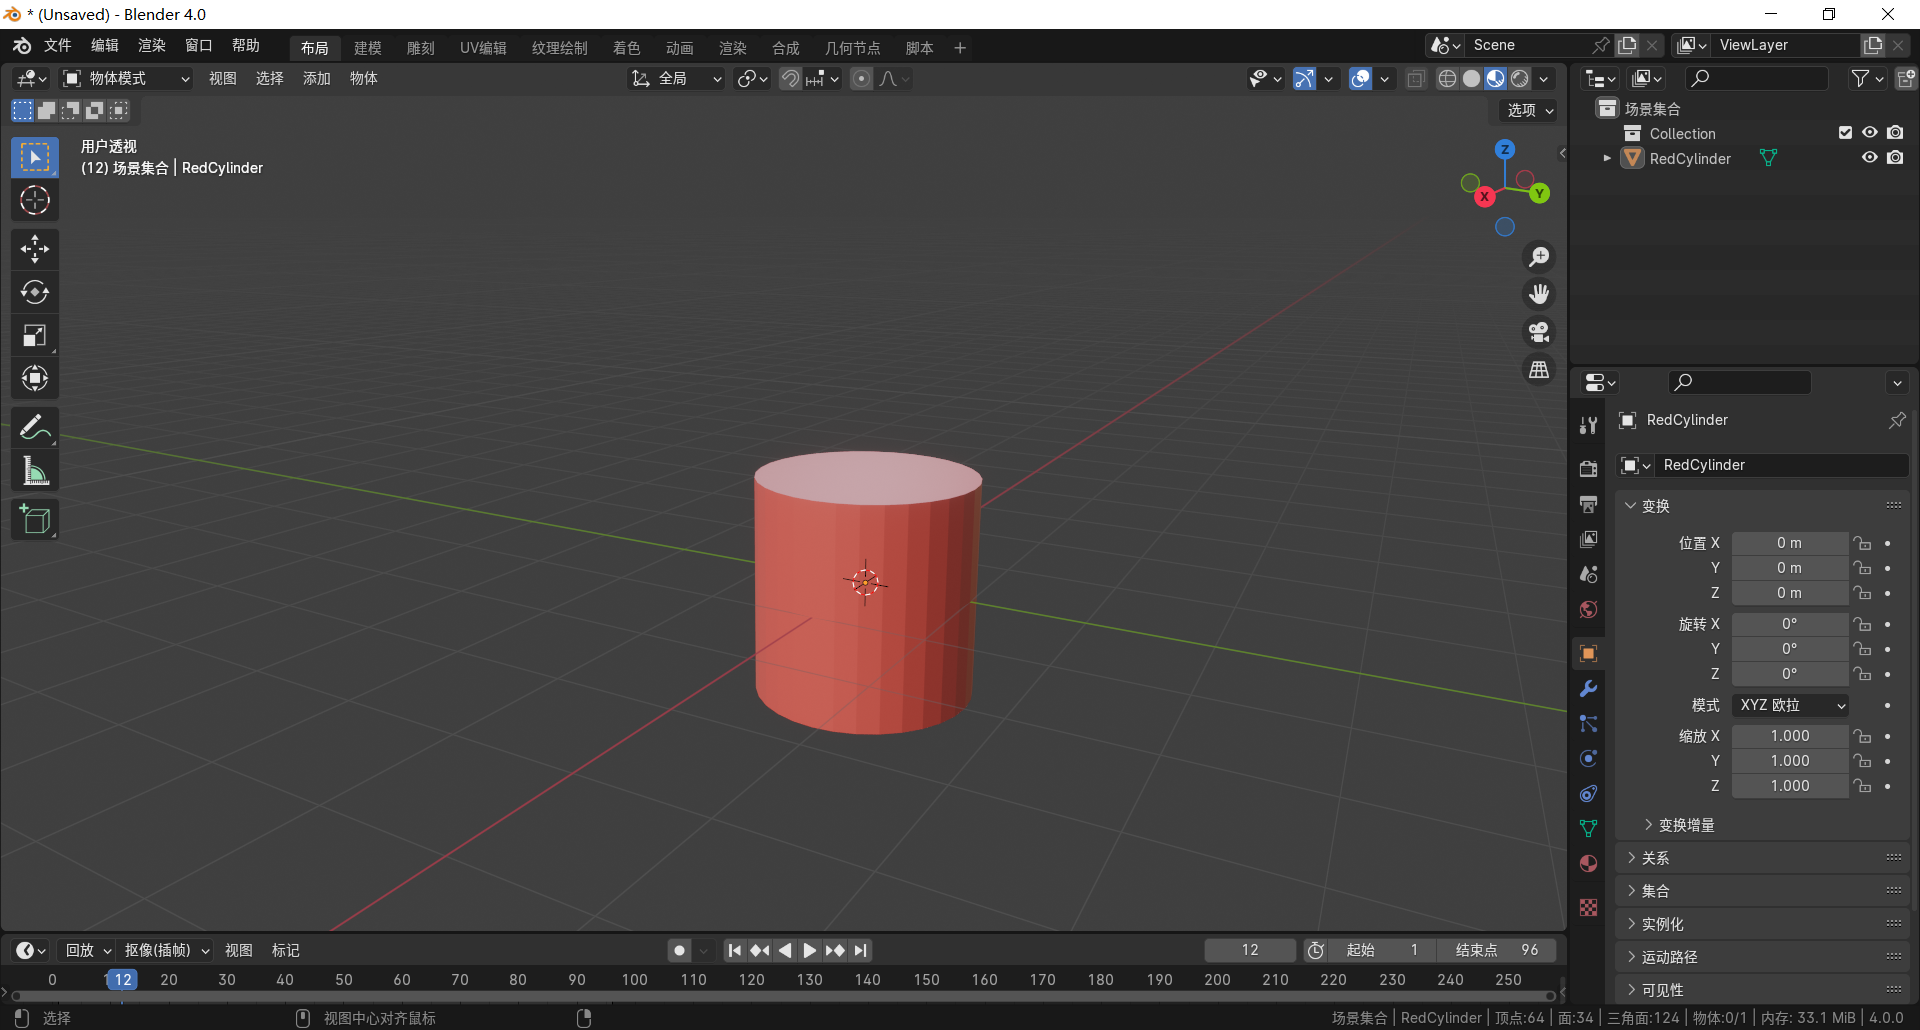1920x1030 pixels.
Task: Open the Tool properties tab
Action: click(x=1588, y=425)
